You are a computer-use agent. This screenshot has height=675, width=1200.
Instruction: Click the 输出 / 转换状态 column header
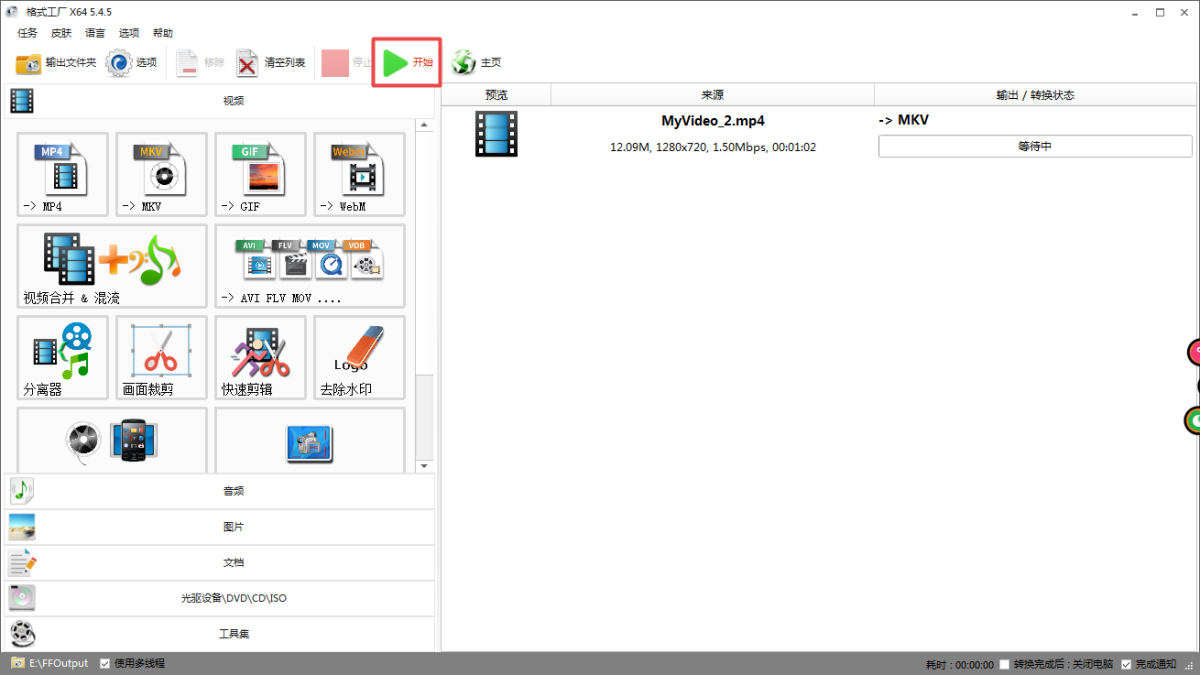pos(1035,95)
